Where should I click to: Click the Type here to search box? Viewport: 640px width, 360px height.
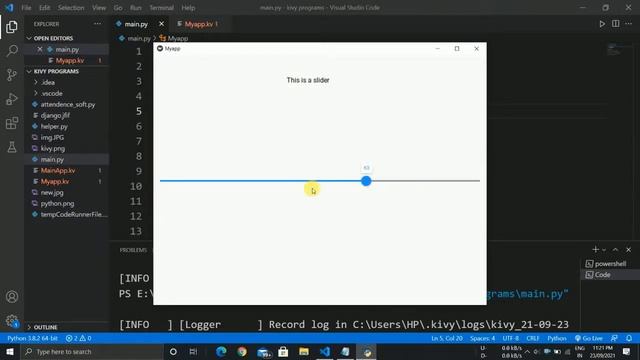click(92, 351)
